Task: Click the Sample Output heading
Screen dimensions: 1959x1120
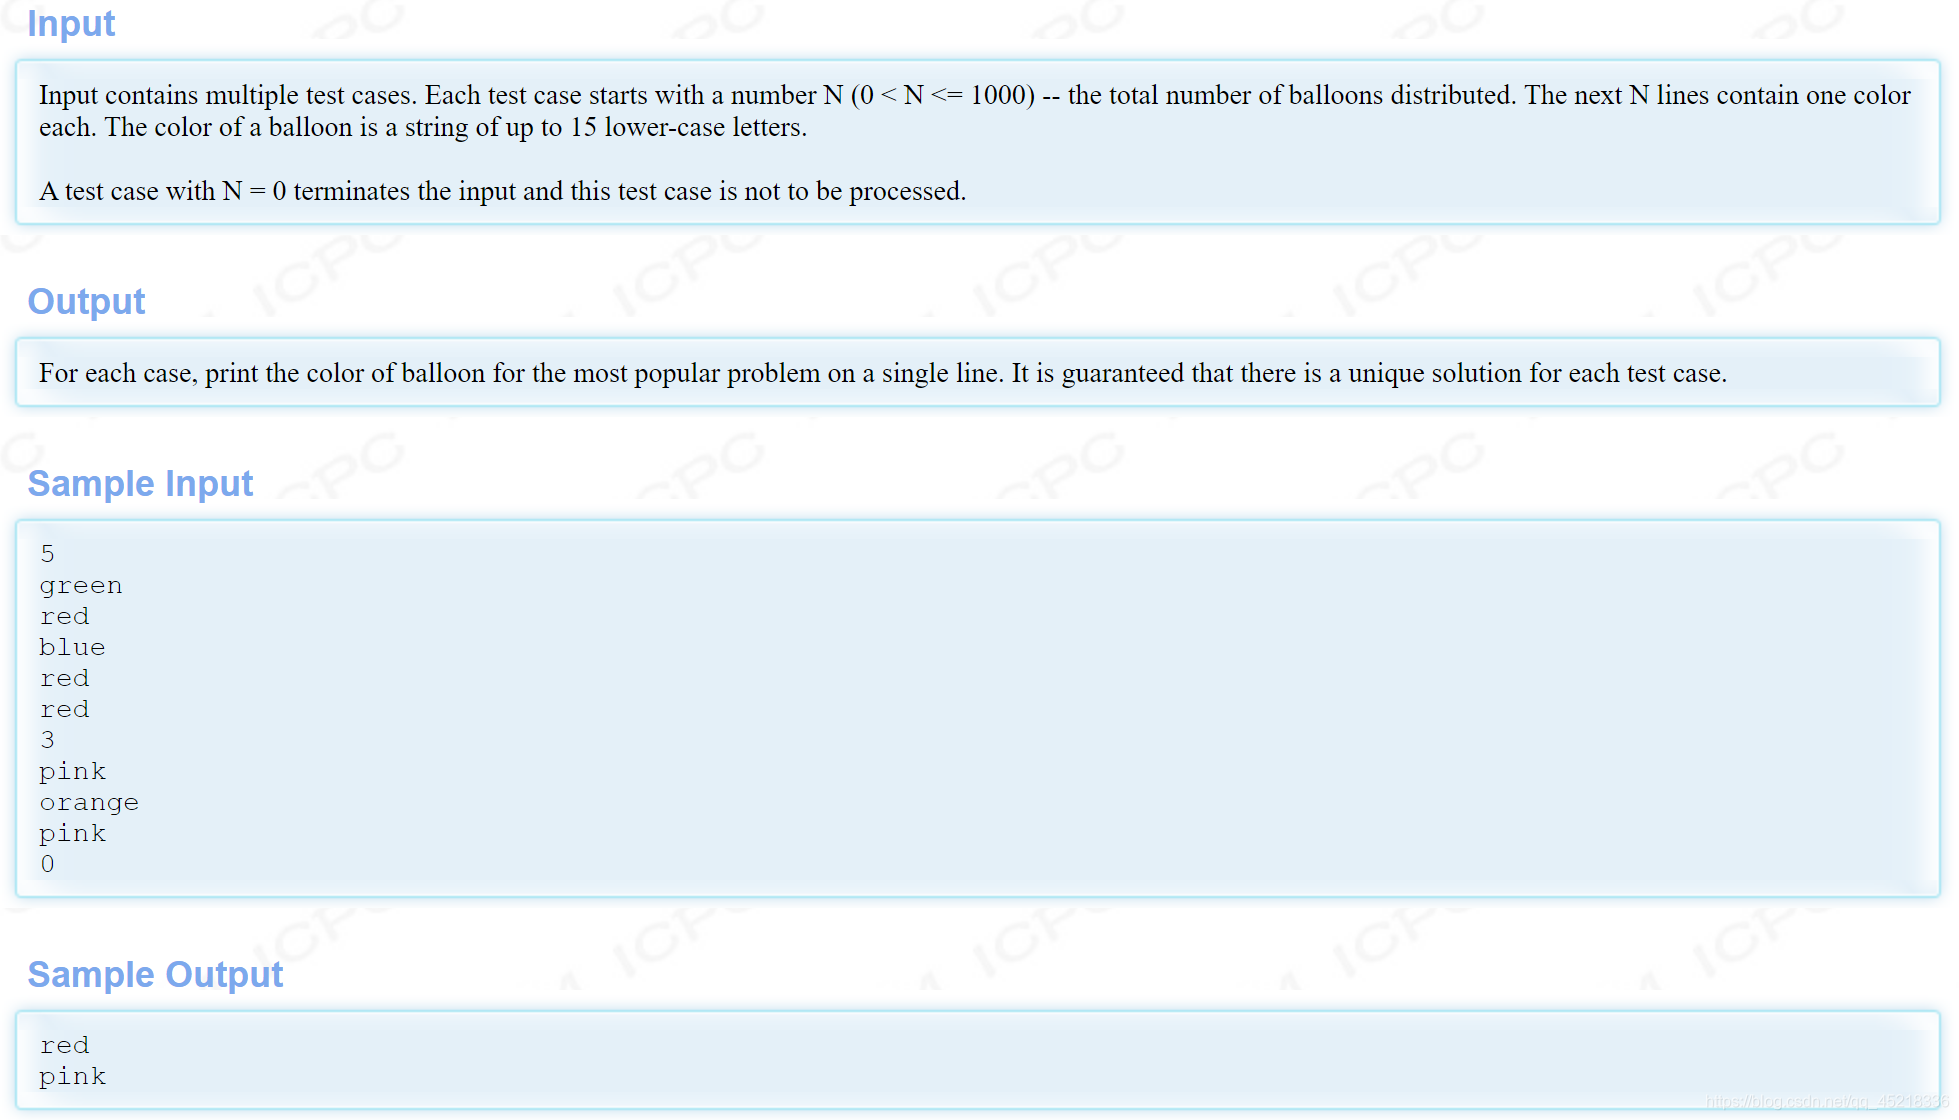Action: (155, 974)
